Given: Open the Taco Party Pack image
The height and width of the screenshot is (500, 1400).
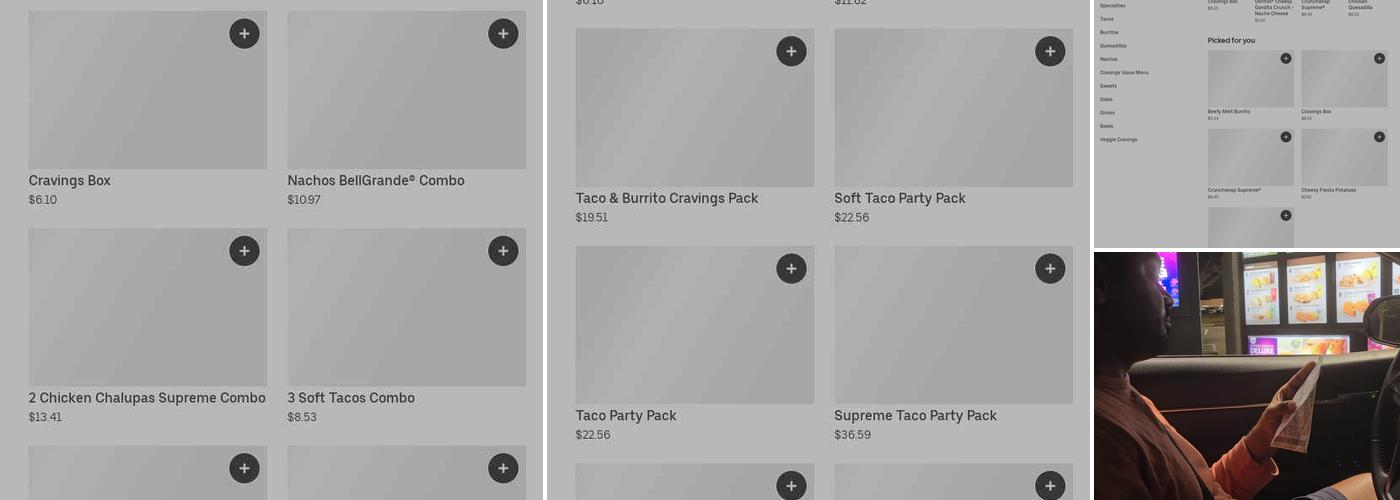Looking at the screenshot, I should point(694,325).
